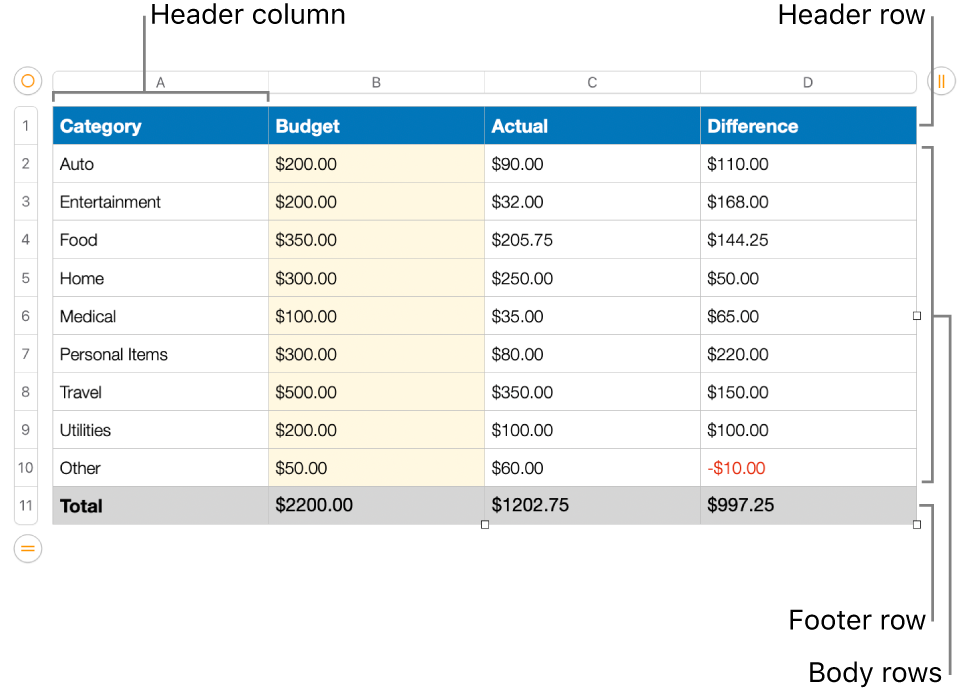Tap the row add handle with orange lines
Screen dimensions: 968x692
coord(27,548)
